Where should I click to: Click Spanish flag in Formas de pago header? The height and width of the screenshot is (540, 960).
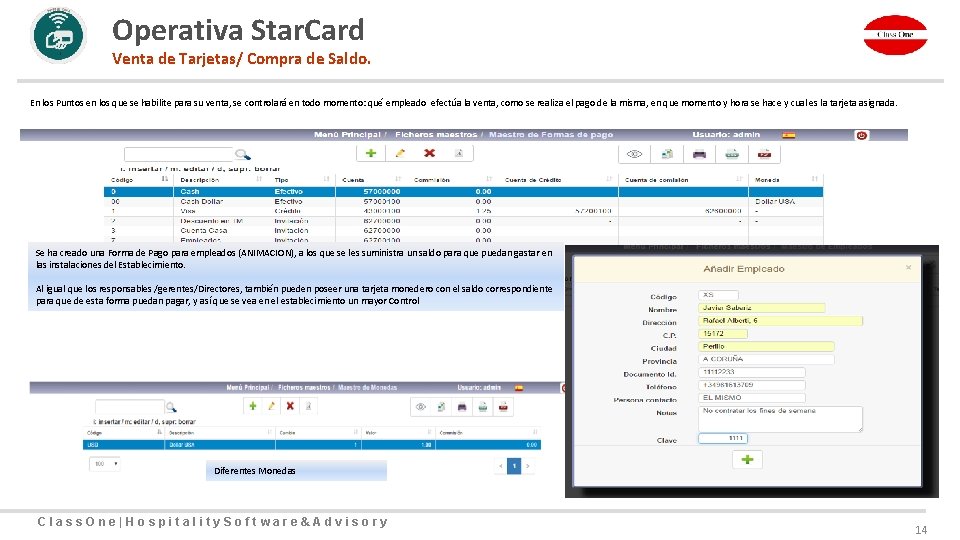[x=789, y=135]
